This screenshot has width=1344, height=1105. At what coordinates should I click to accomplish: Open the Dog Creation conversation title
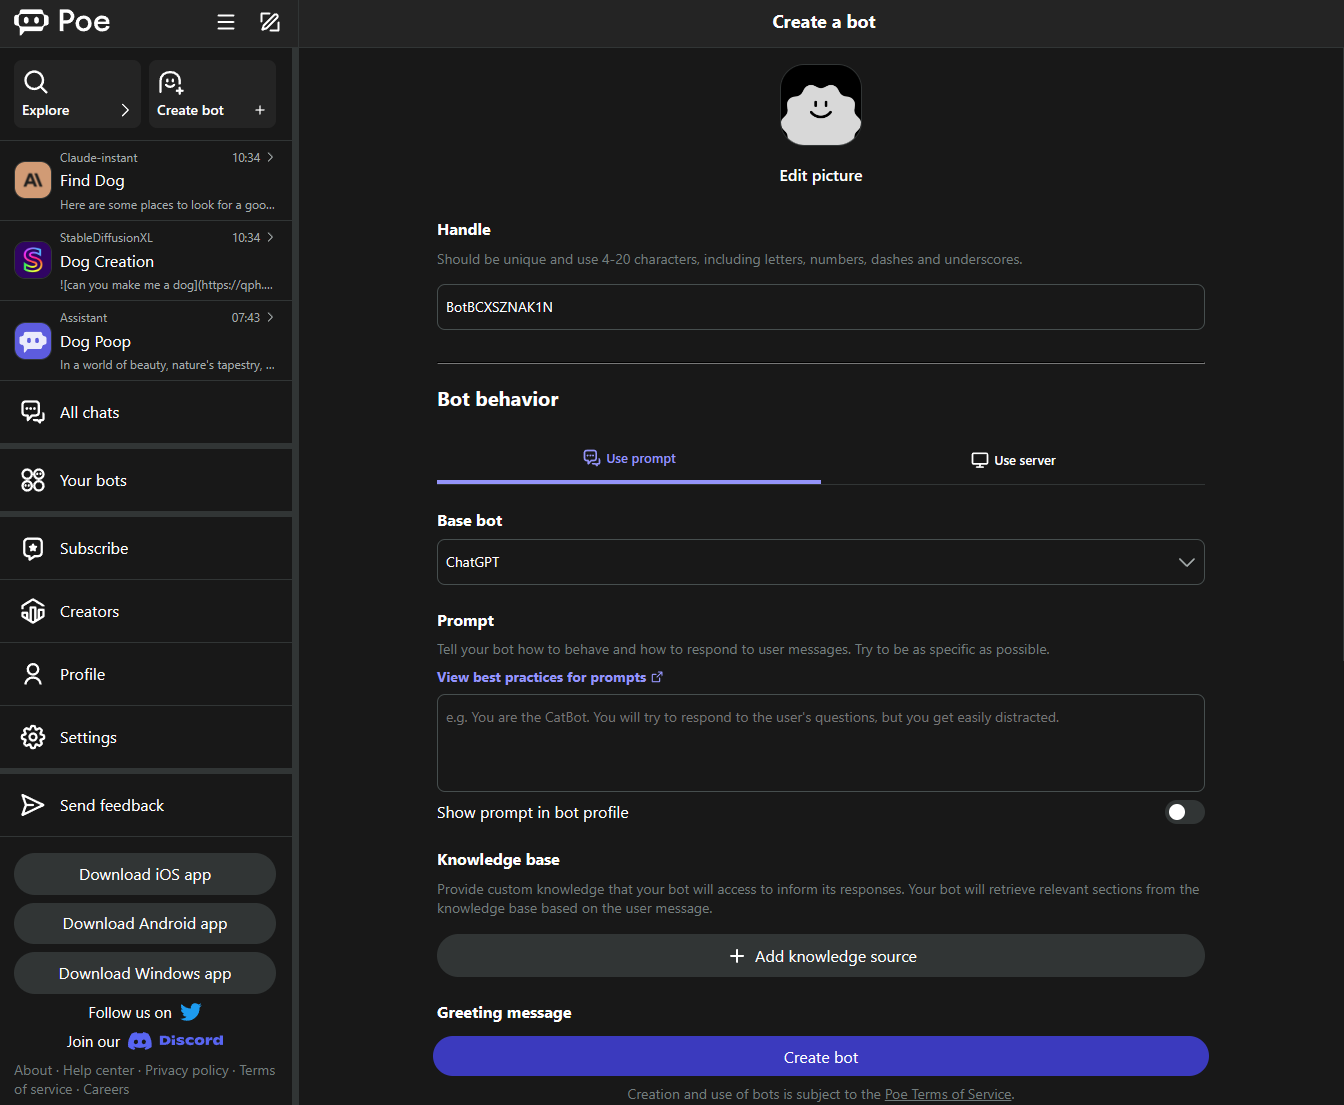click(x=107, y=261)
